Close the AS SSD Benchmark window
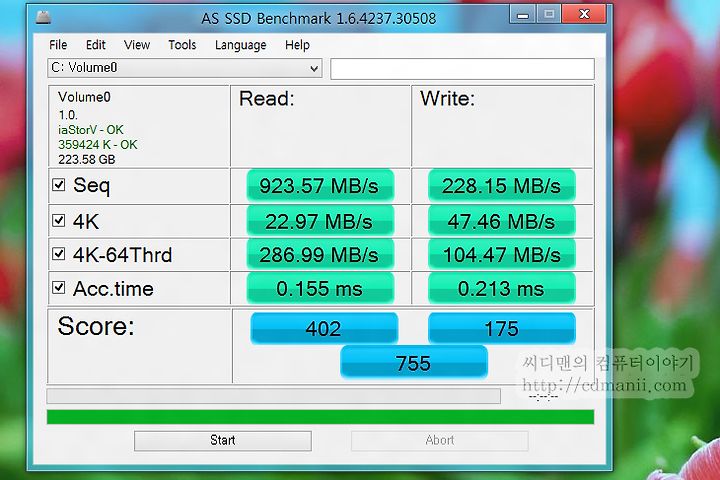Screen dimensions: 720x480 [584, 15]
